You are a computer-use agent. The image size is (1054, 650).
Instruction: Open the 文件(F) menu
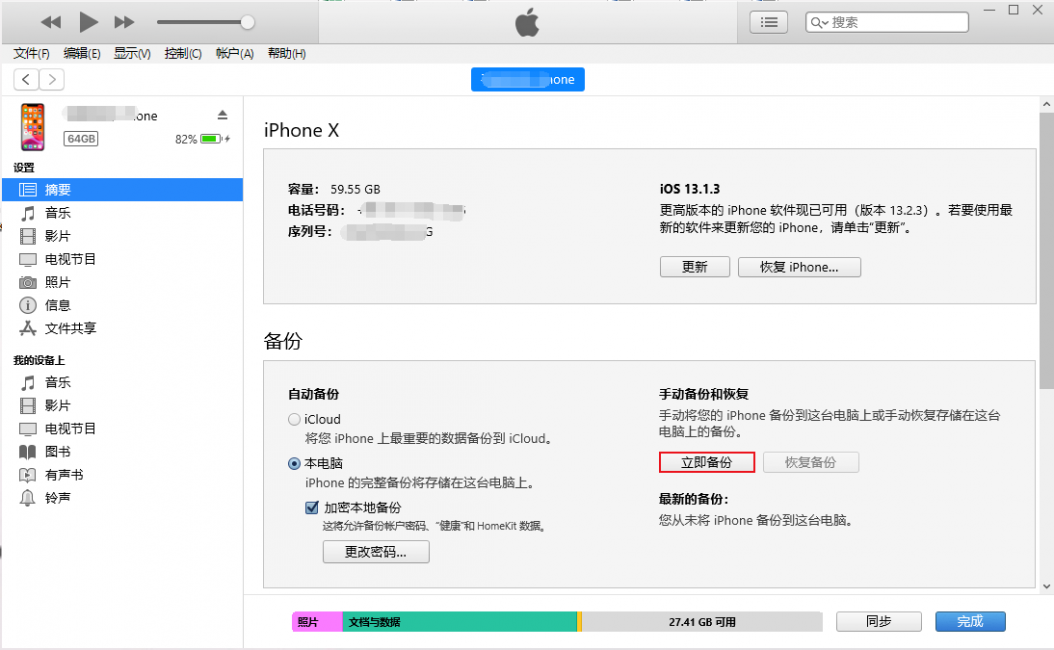click(x=32, y=53)
